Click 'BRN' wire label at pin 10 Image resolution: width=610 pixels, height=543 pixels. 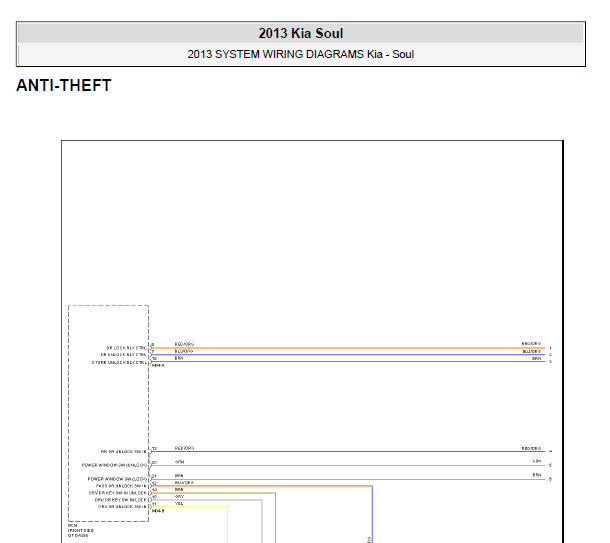pyautogui.click(x=179, y=358)
